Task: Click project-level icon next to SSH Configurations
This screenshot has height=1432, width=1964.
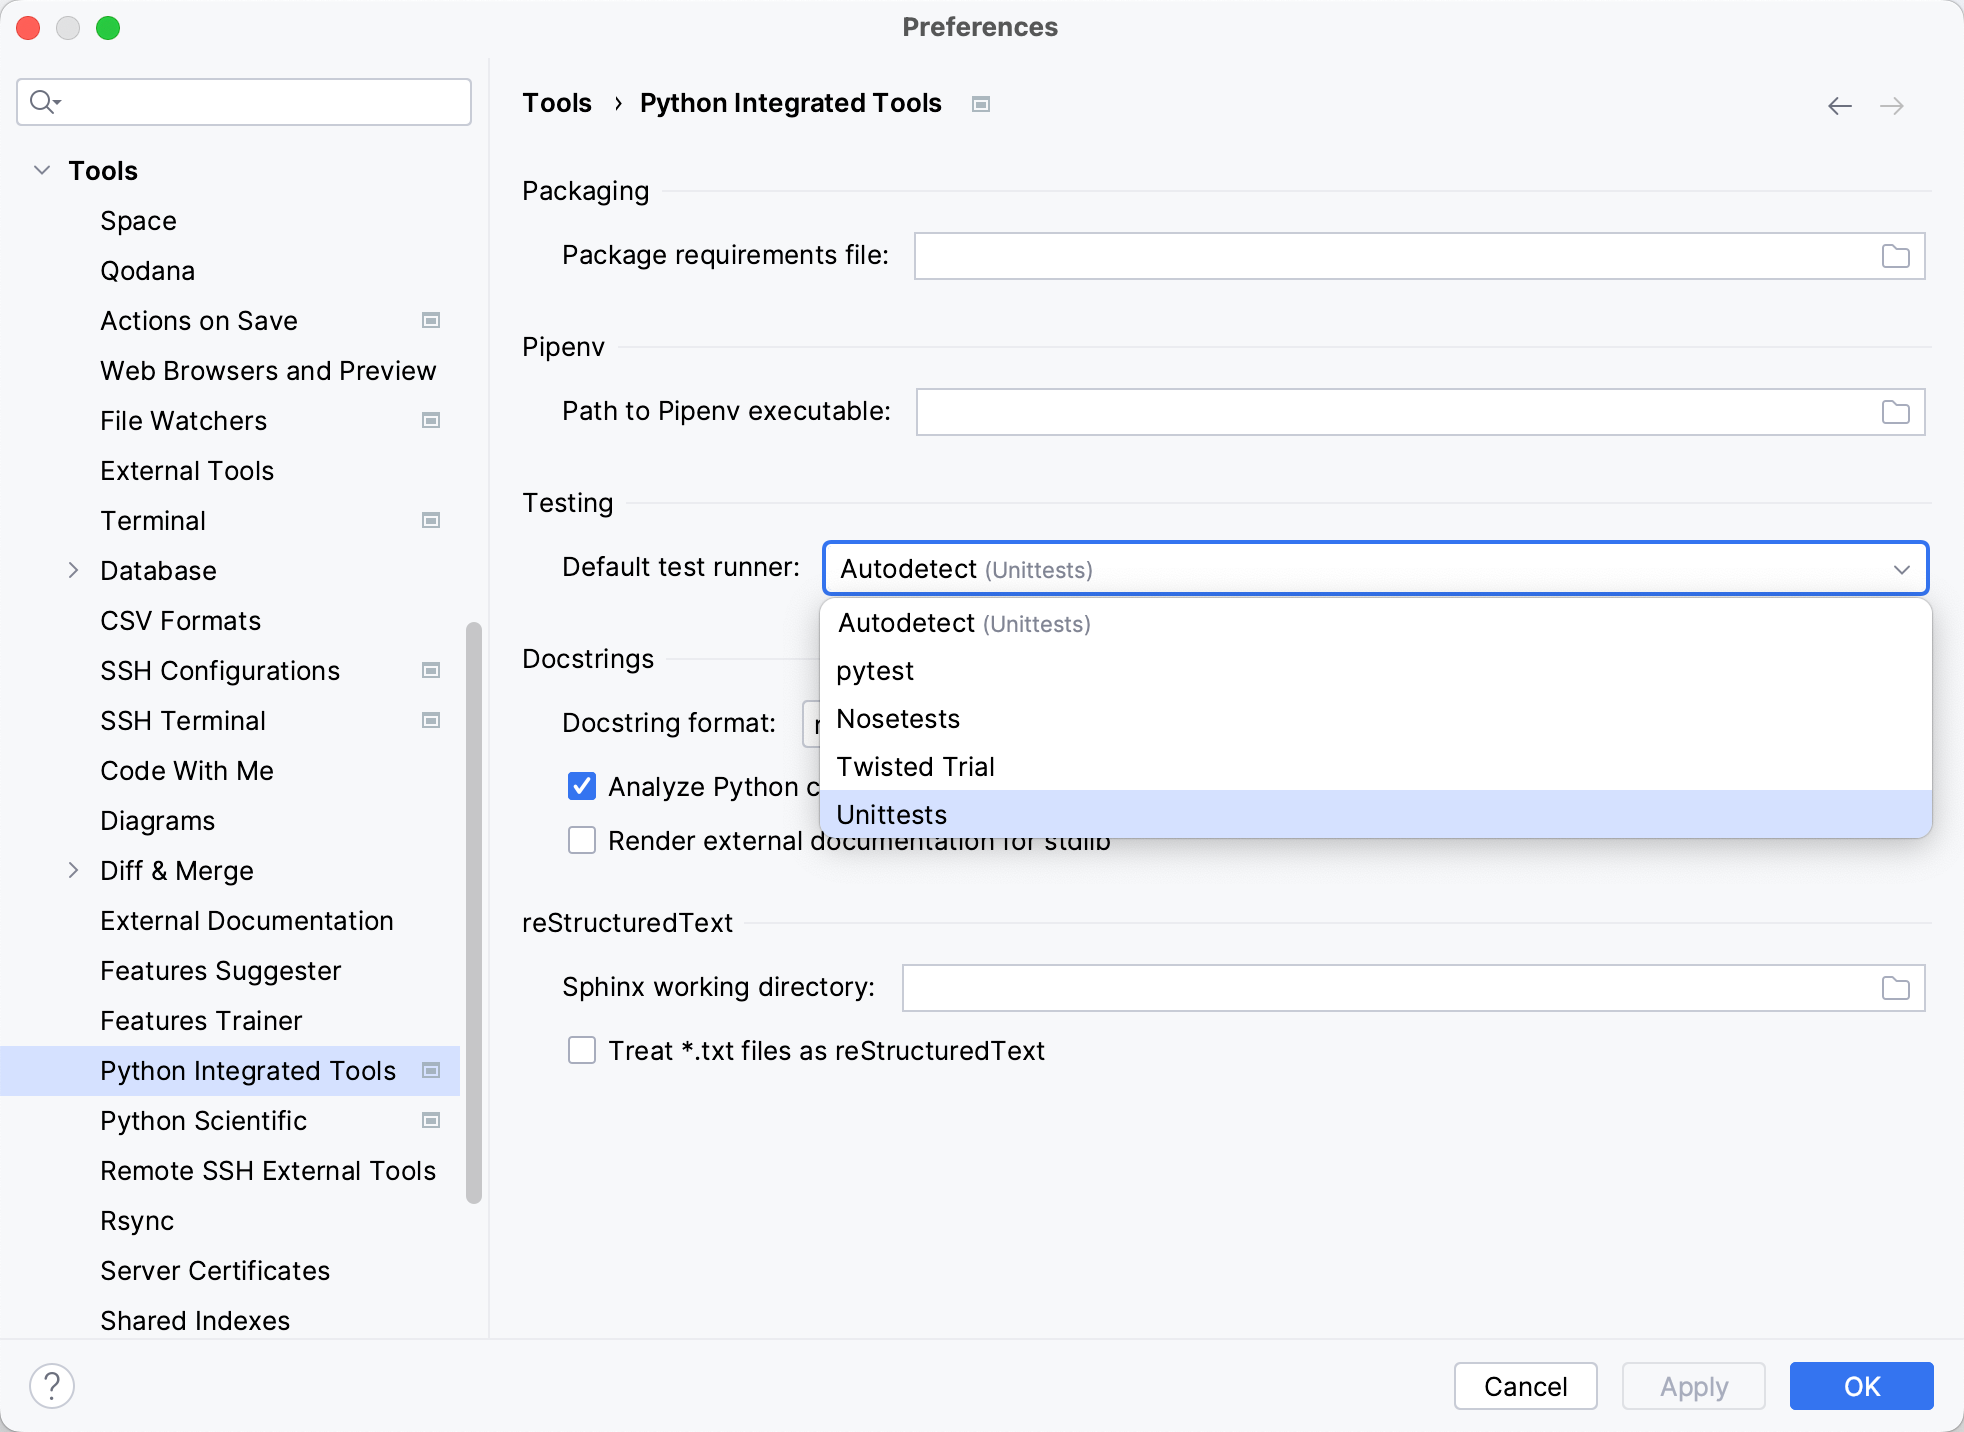Action: (431, 670)
